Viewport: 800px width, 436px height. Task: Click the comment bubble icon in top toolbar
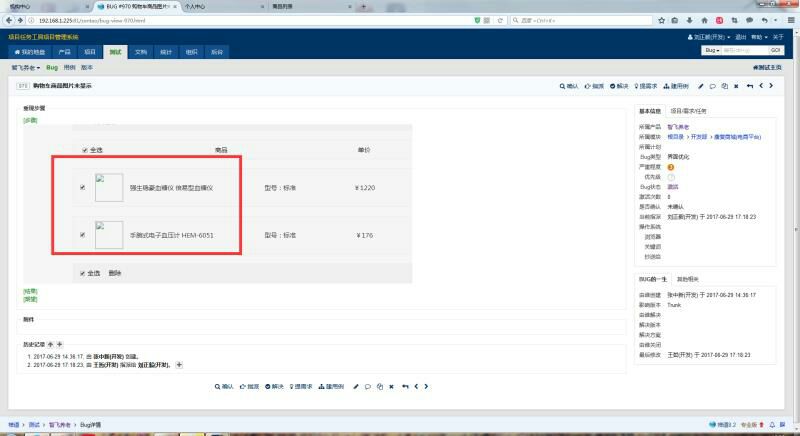(x=712, y=87)
